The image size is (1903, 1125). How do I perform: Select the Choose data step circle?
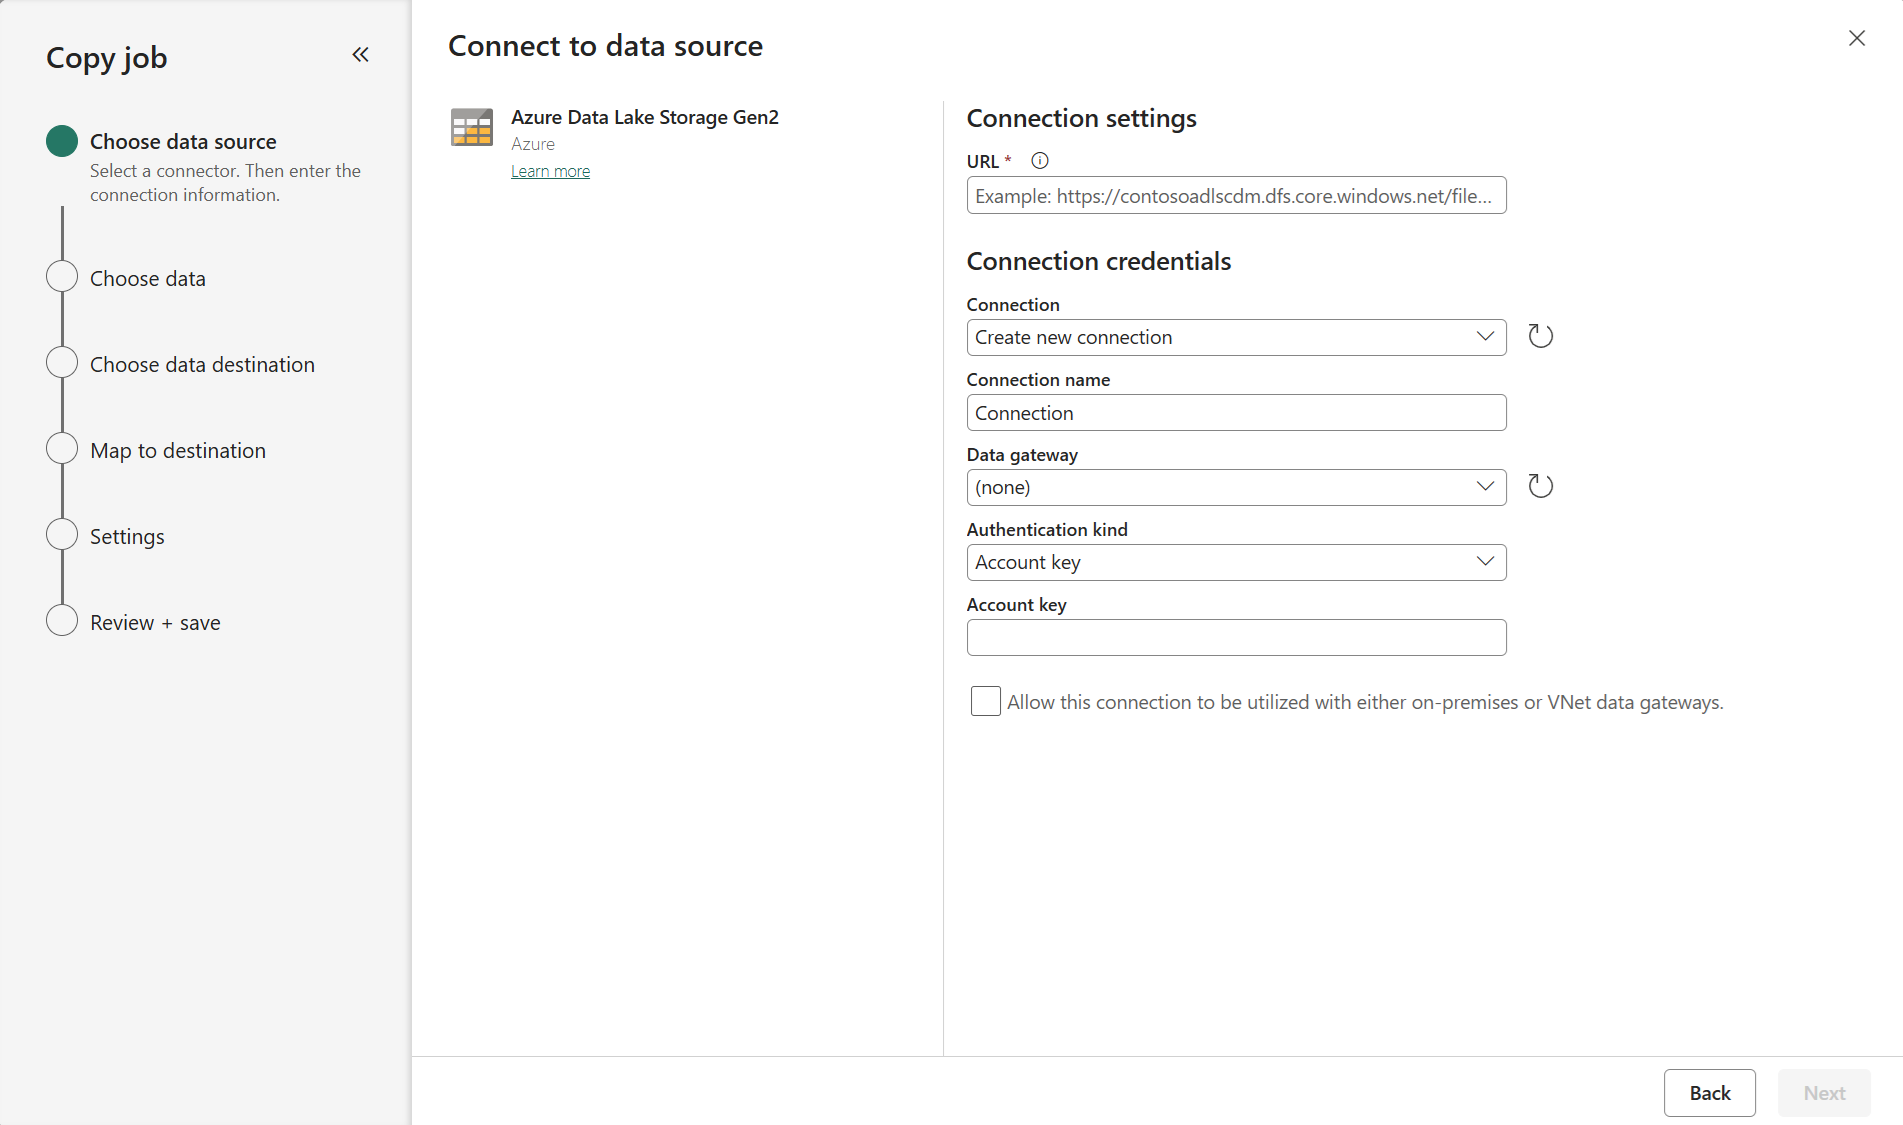click(62, 277)
